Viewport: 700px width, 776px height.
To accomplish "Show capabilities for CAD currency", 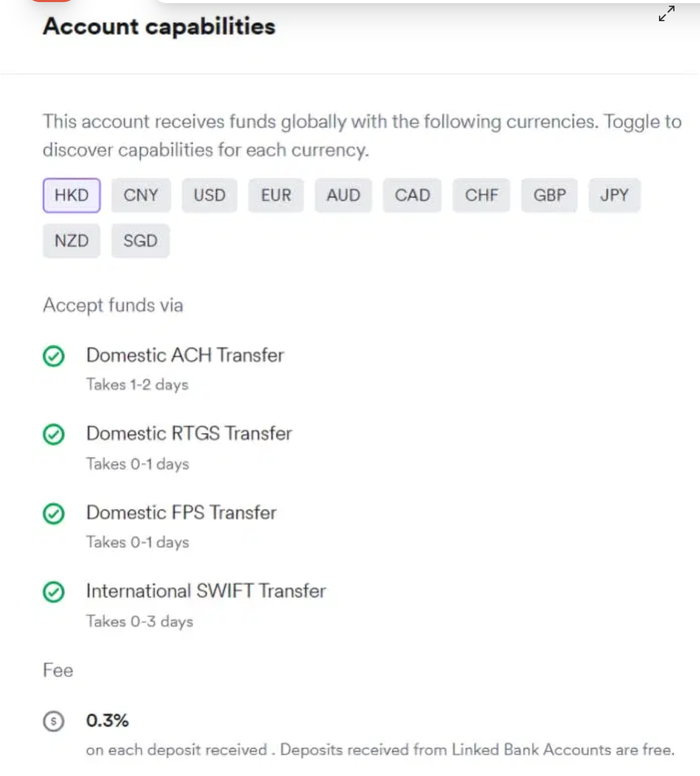I will tap(412, 195).
